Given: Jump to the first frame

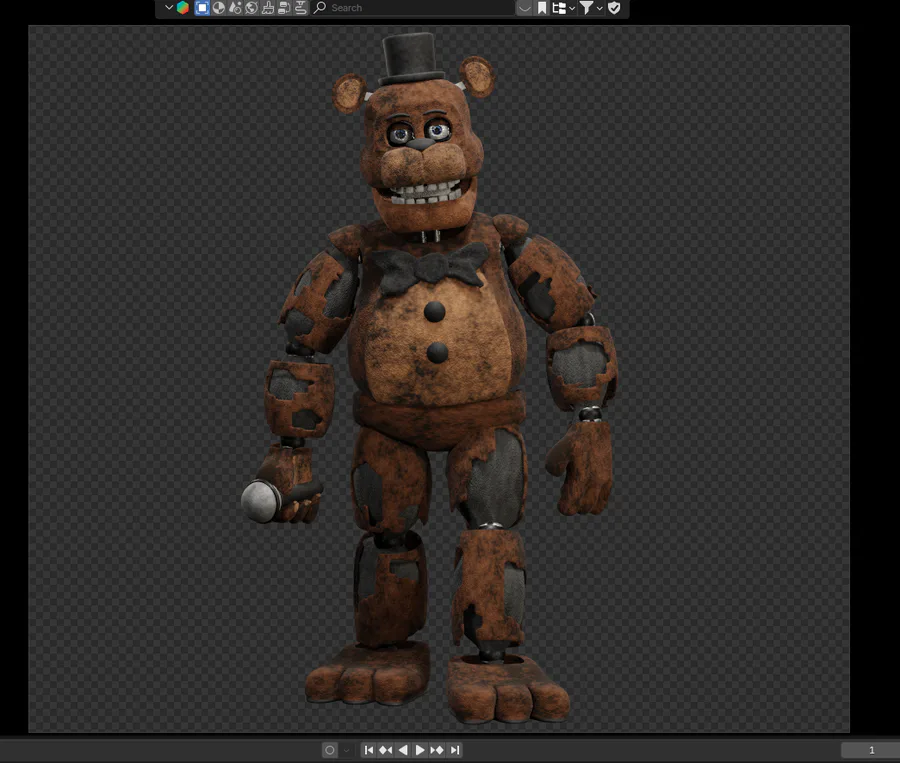Looking at the screenshot, I should coord(369,750).
